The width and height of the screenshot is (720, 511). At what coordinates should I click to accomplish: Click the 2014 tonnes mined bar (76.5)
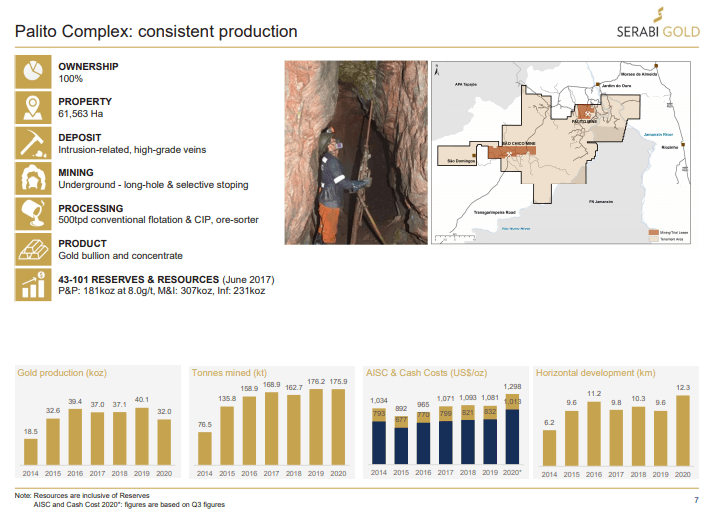205,449
